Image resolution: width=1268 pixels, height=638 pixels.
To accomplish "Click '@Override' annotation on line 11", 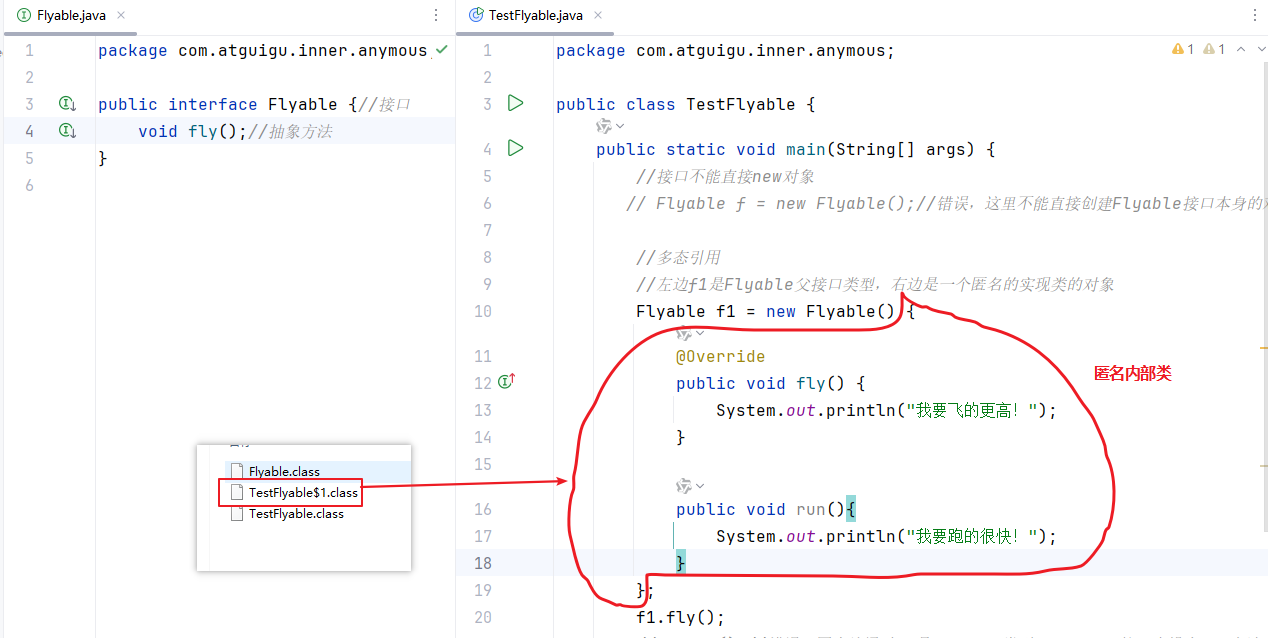I will pyautogui.click(x=721, y=356).
